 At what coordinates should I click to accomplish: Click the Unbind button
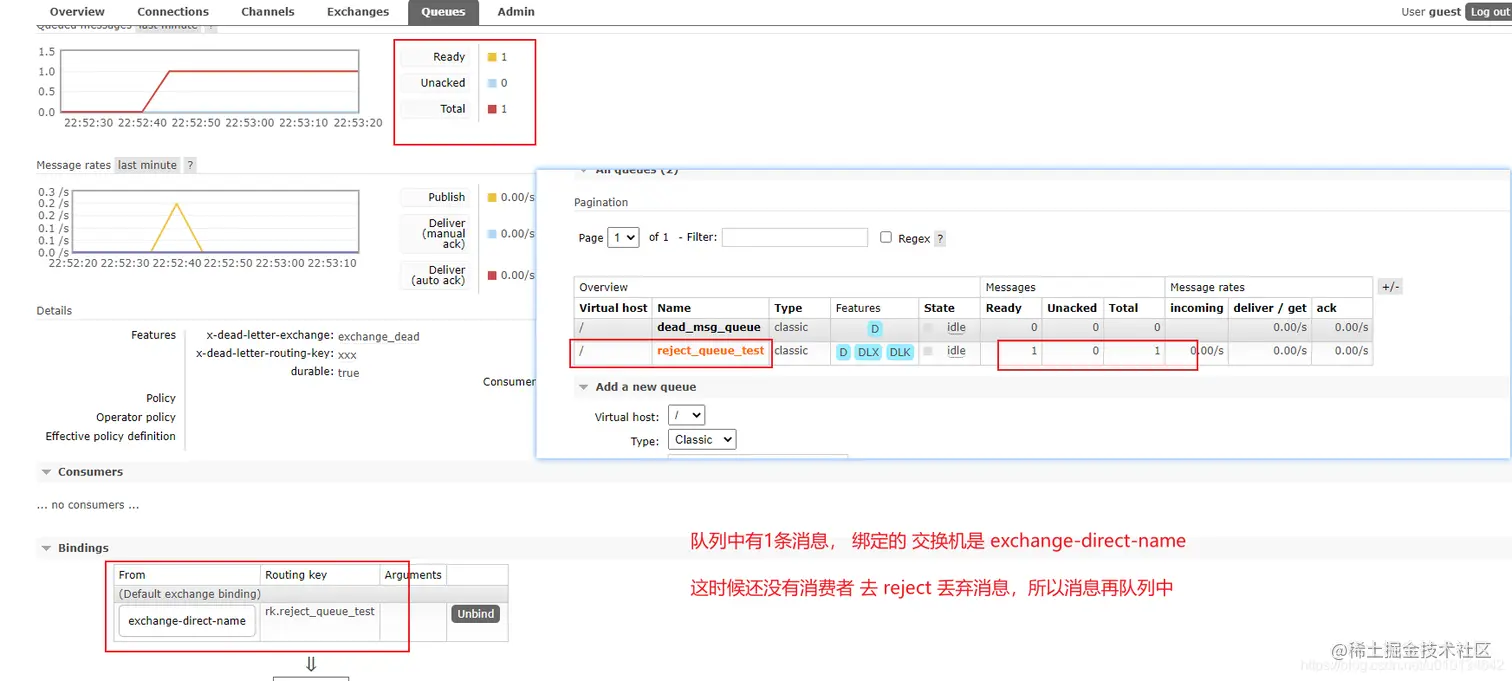pos(476,614)
